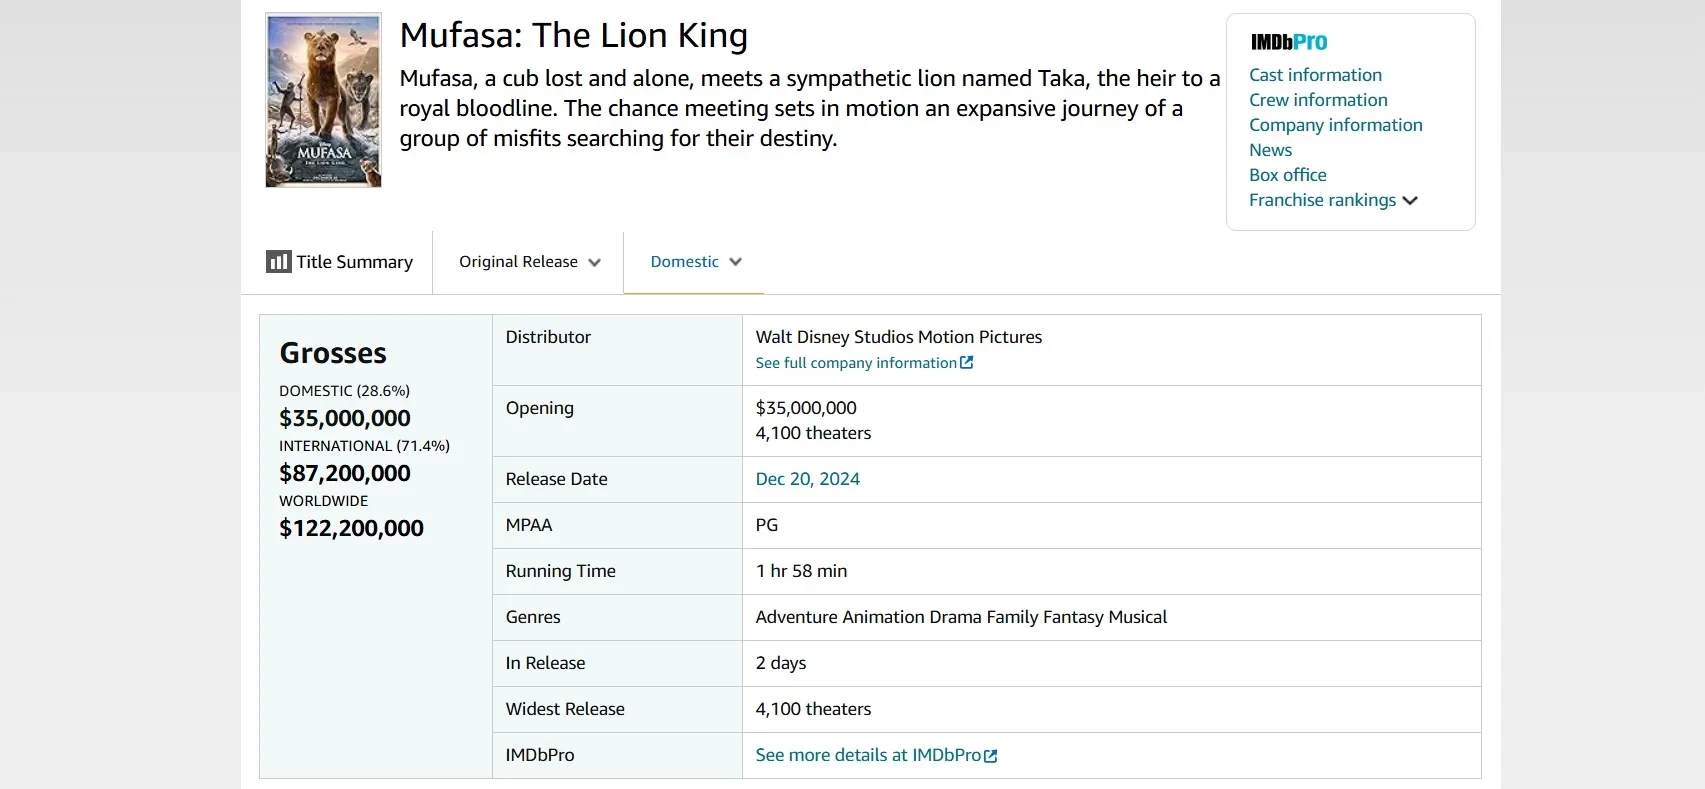Click external link icon after IMDbPro details
1705x789 pixels.
pyautogui.click(x=991, y=756)
